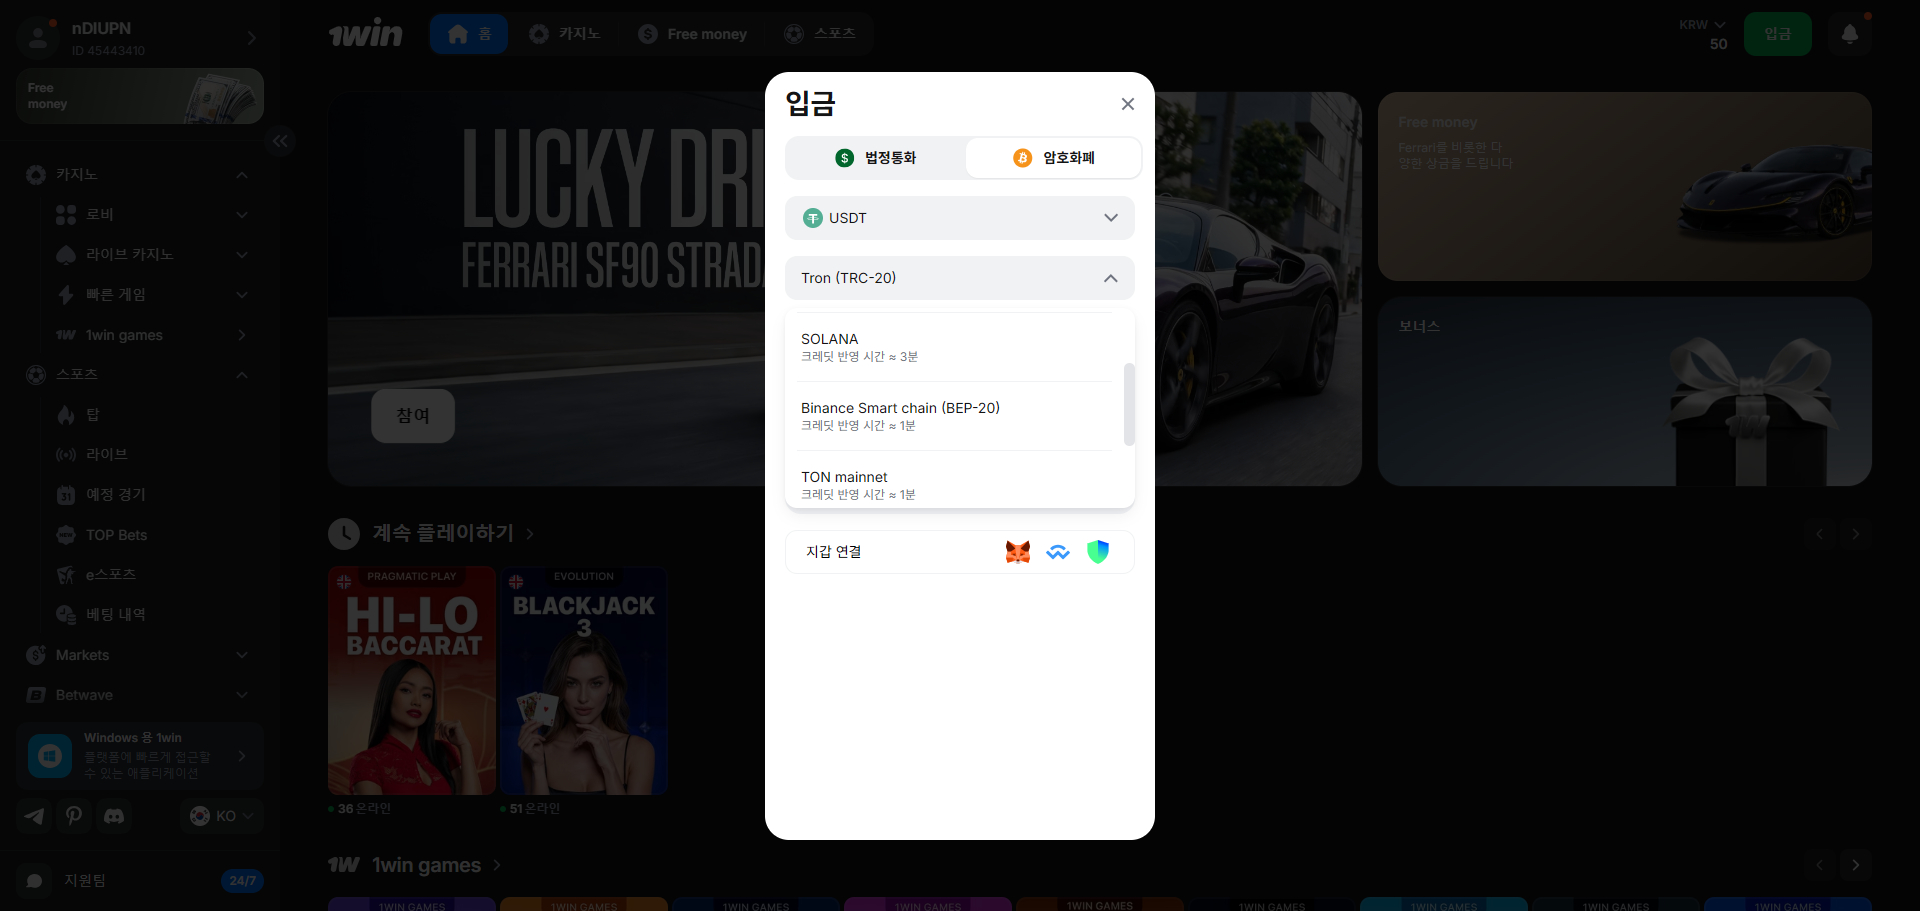Screen dimensions: 1920x911
Task: Open 탑 sports item with flame icon
Action: coord(152,415)
